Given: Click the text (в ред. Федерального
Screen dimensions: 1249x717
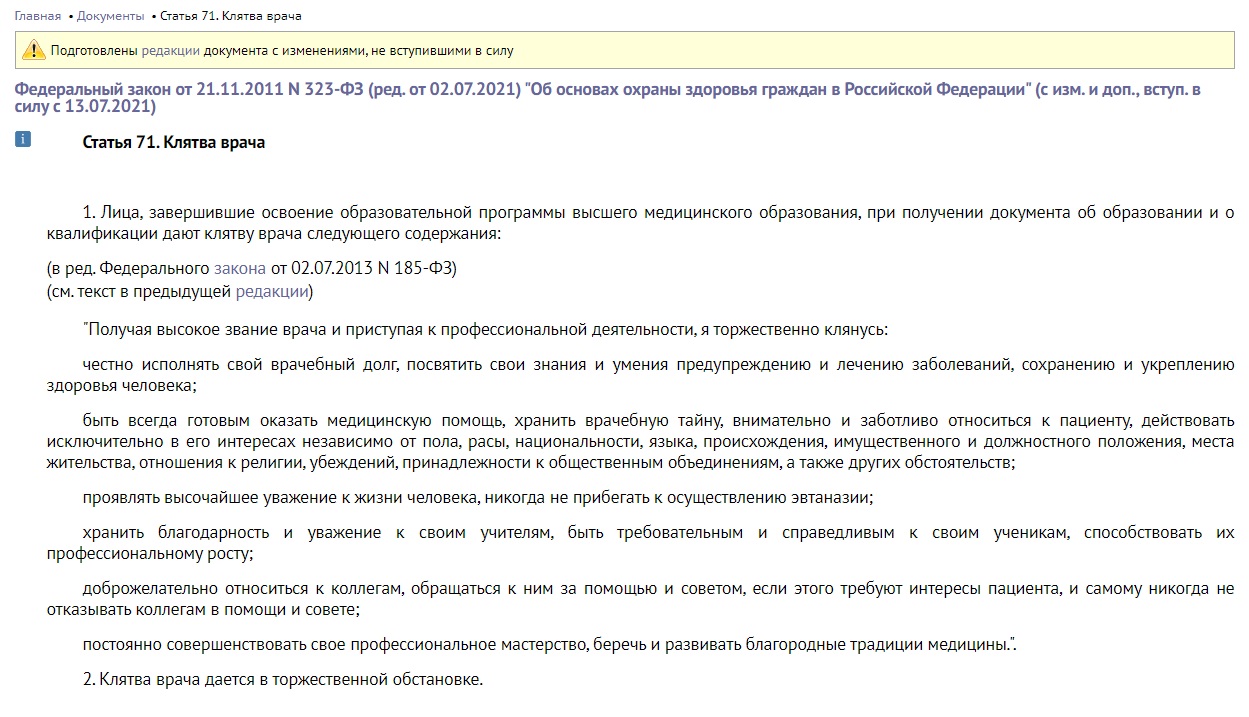Looking at the screenshot, I should 128,268.
